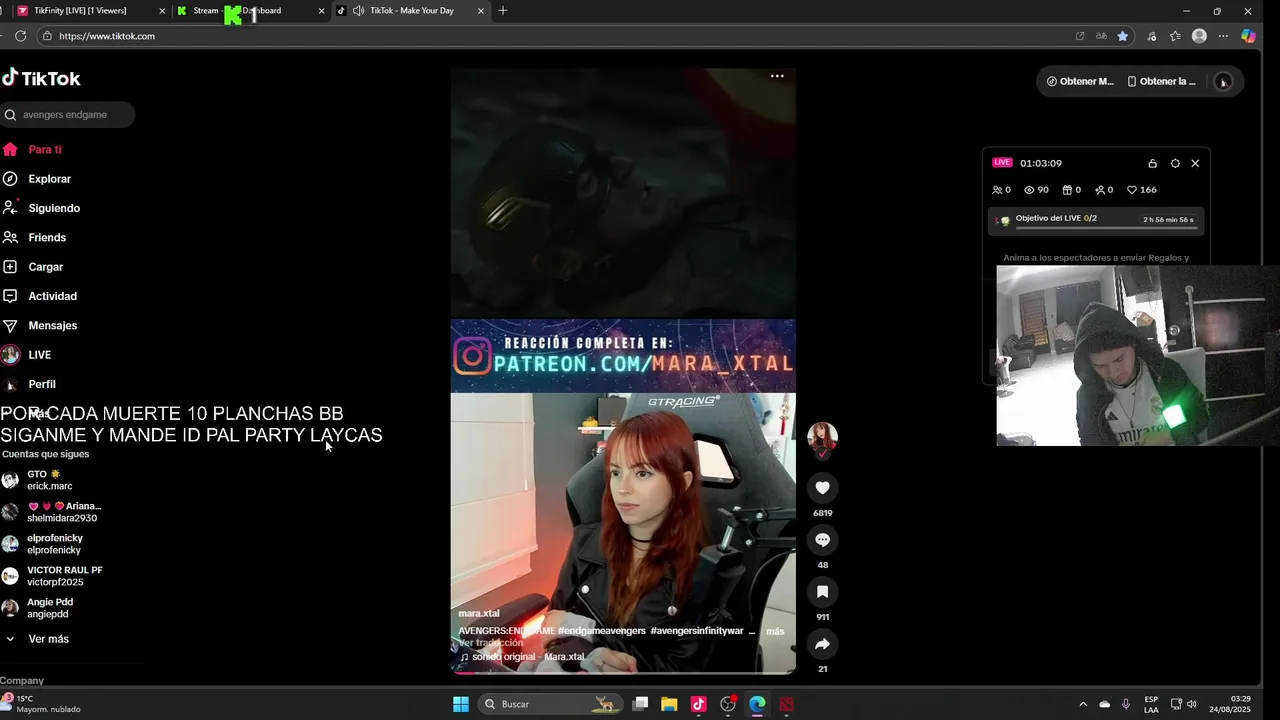Click the Edge icon in the taskbar
The image size is (1280, 720).
point(757,704)
